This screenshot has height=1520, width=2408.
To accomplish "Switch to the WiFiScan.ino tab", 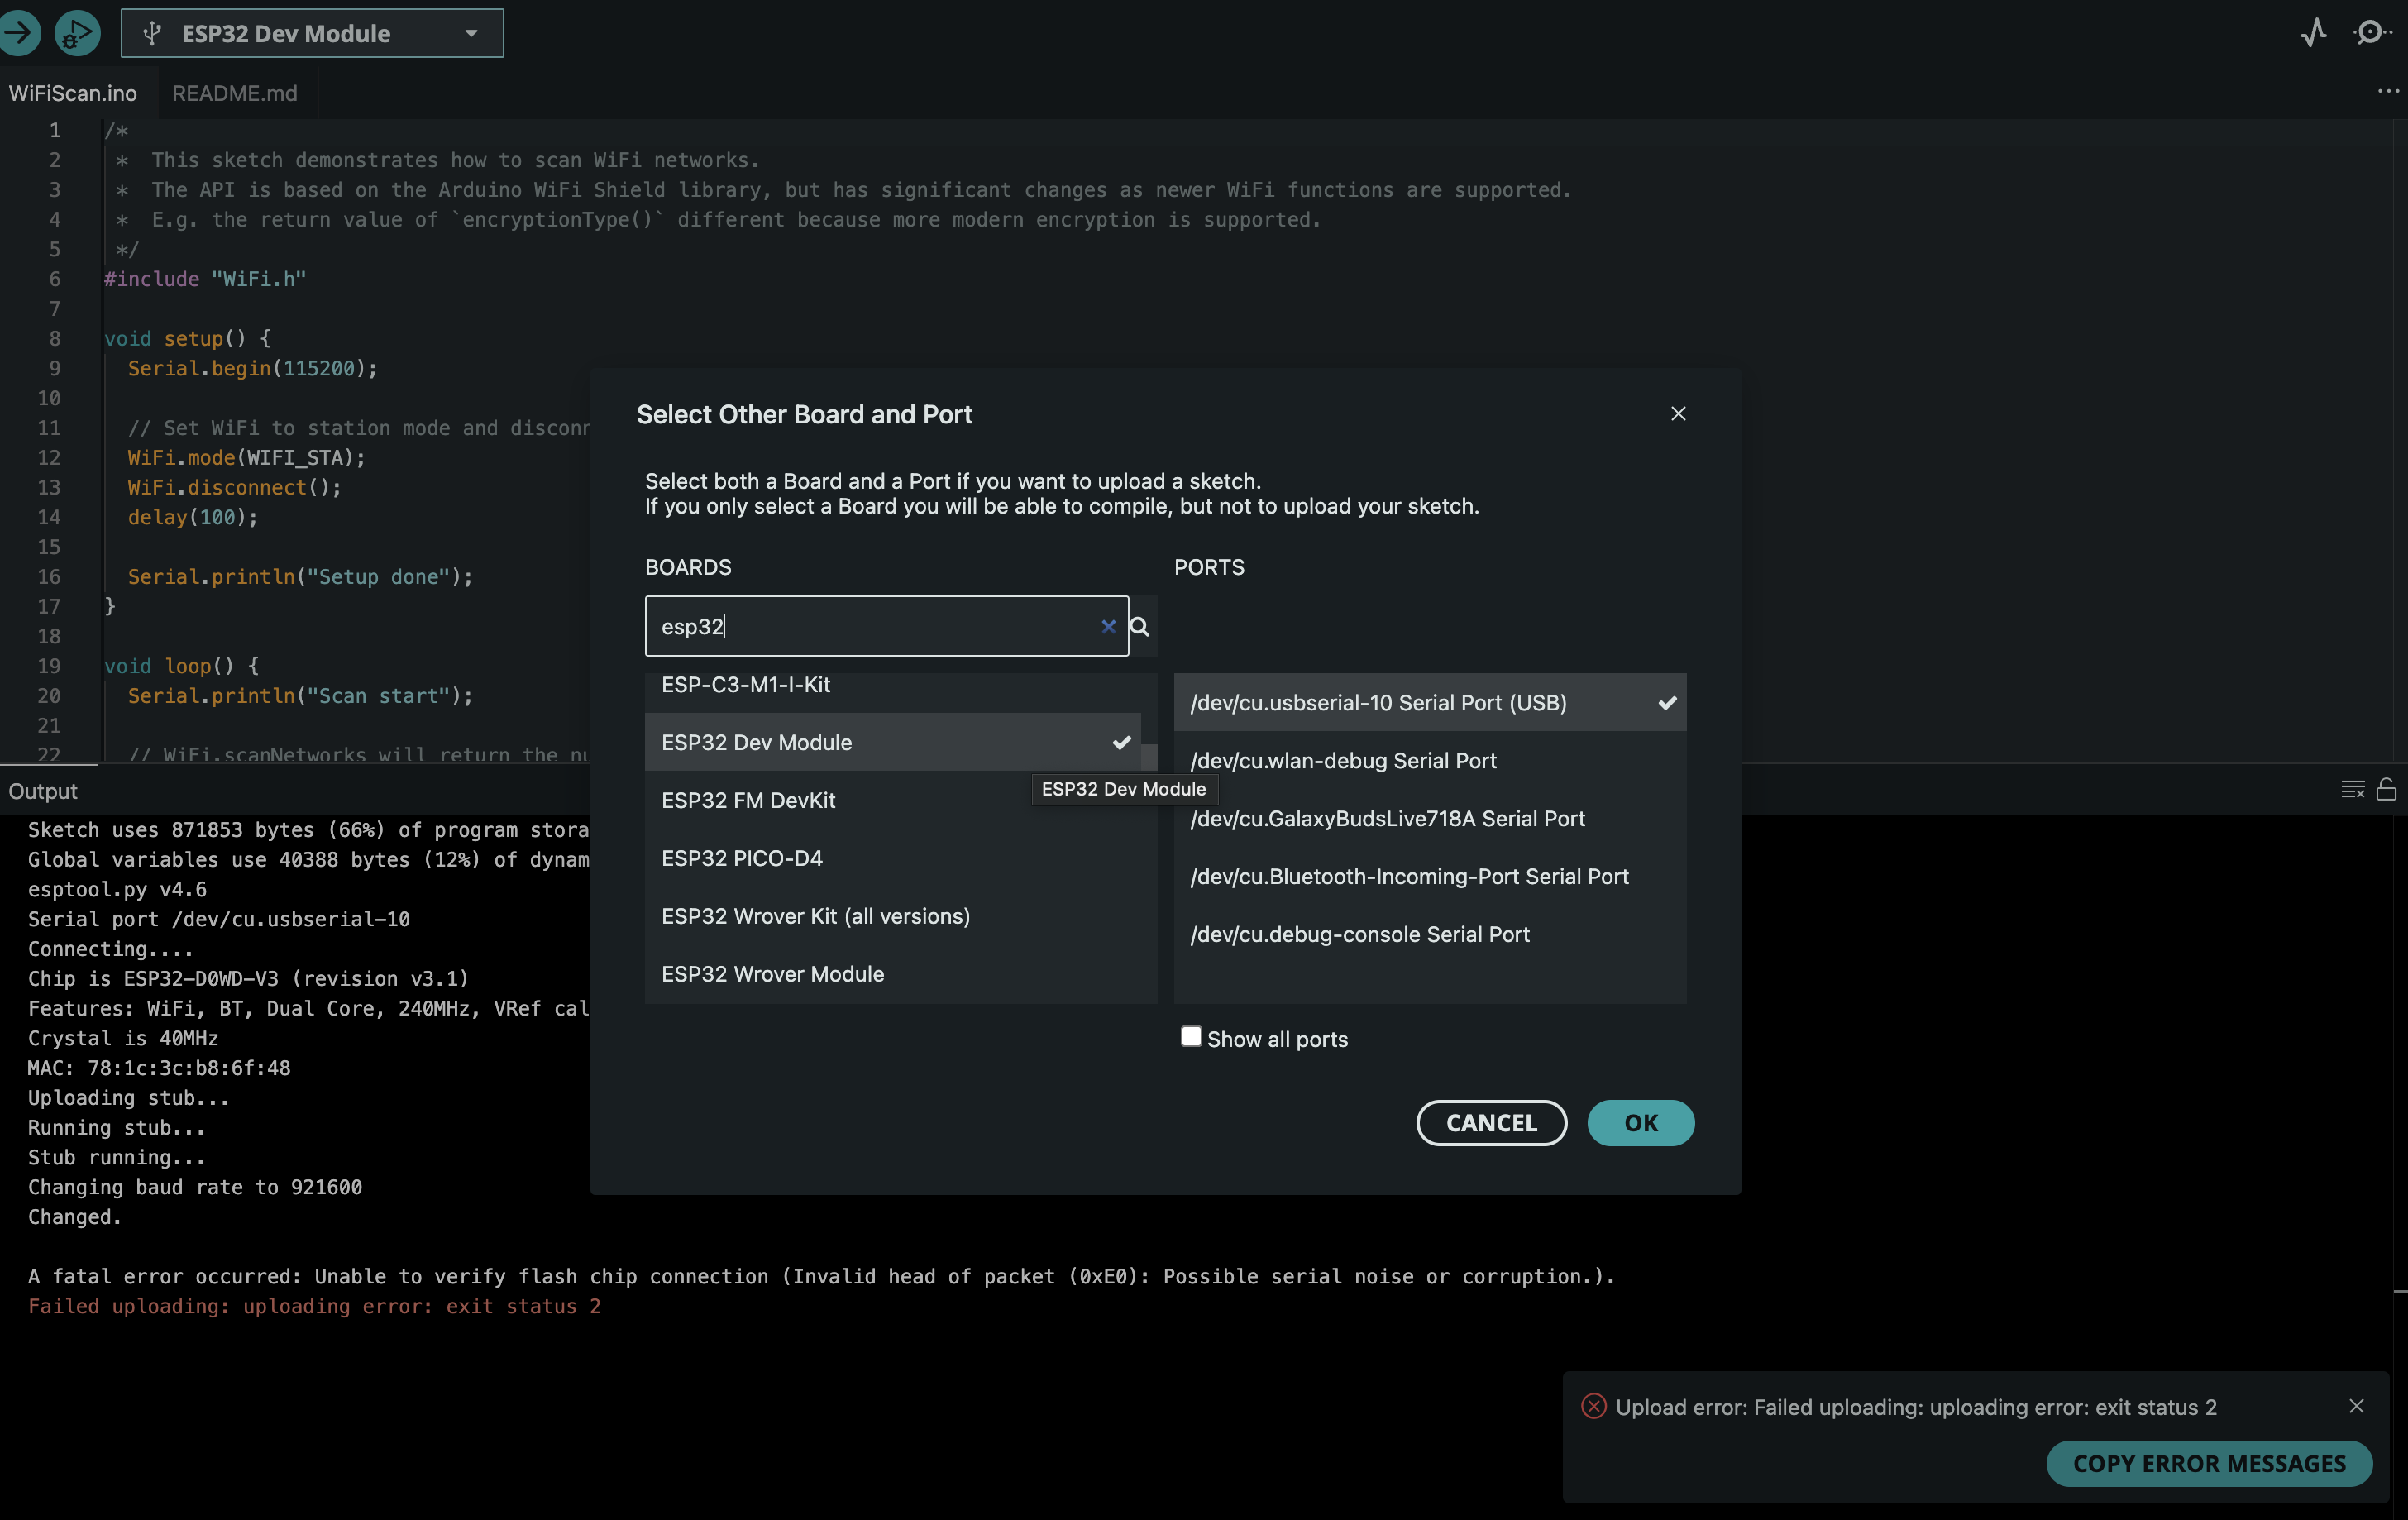I will tap(73, 93).
